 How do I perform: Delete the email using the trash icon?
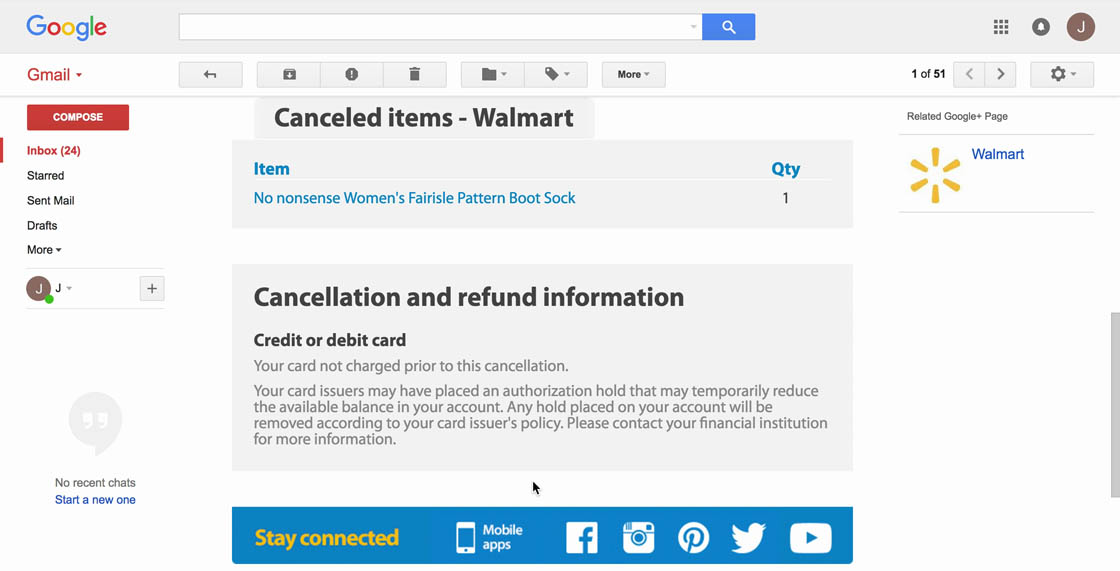[x=414, y=75]
